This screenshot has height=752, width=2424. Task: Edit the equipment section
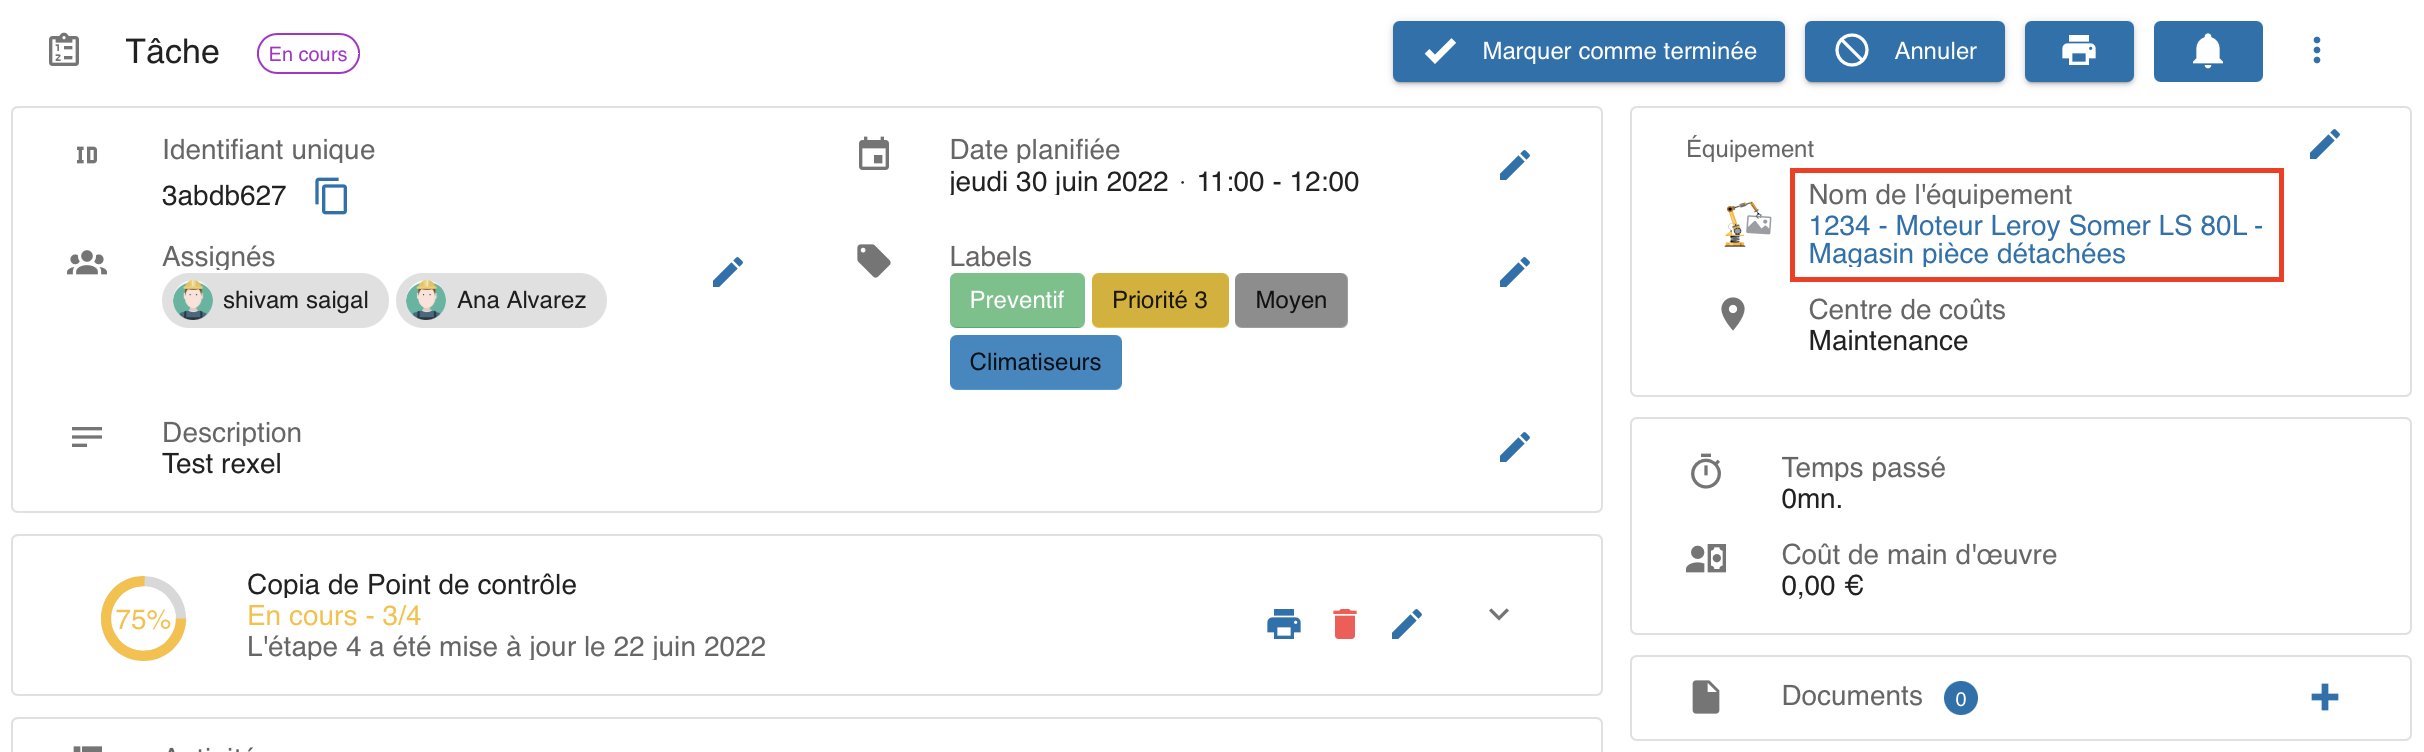point(2324,145)
